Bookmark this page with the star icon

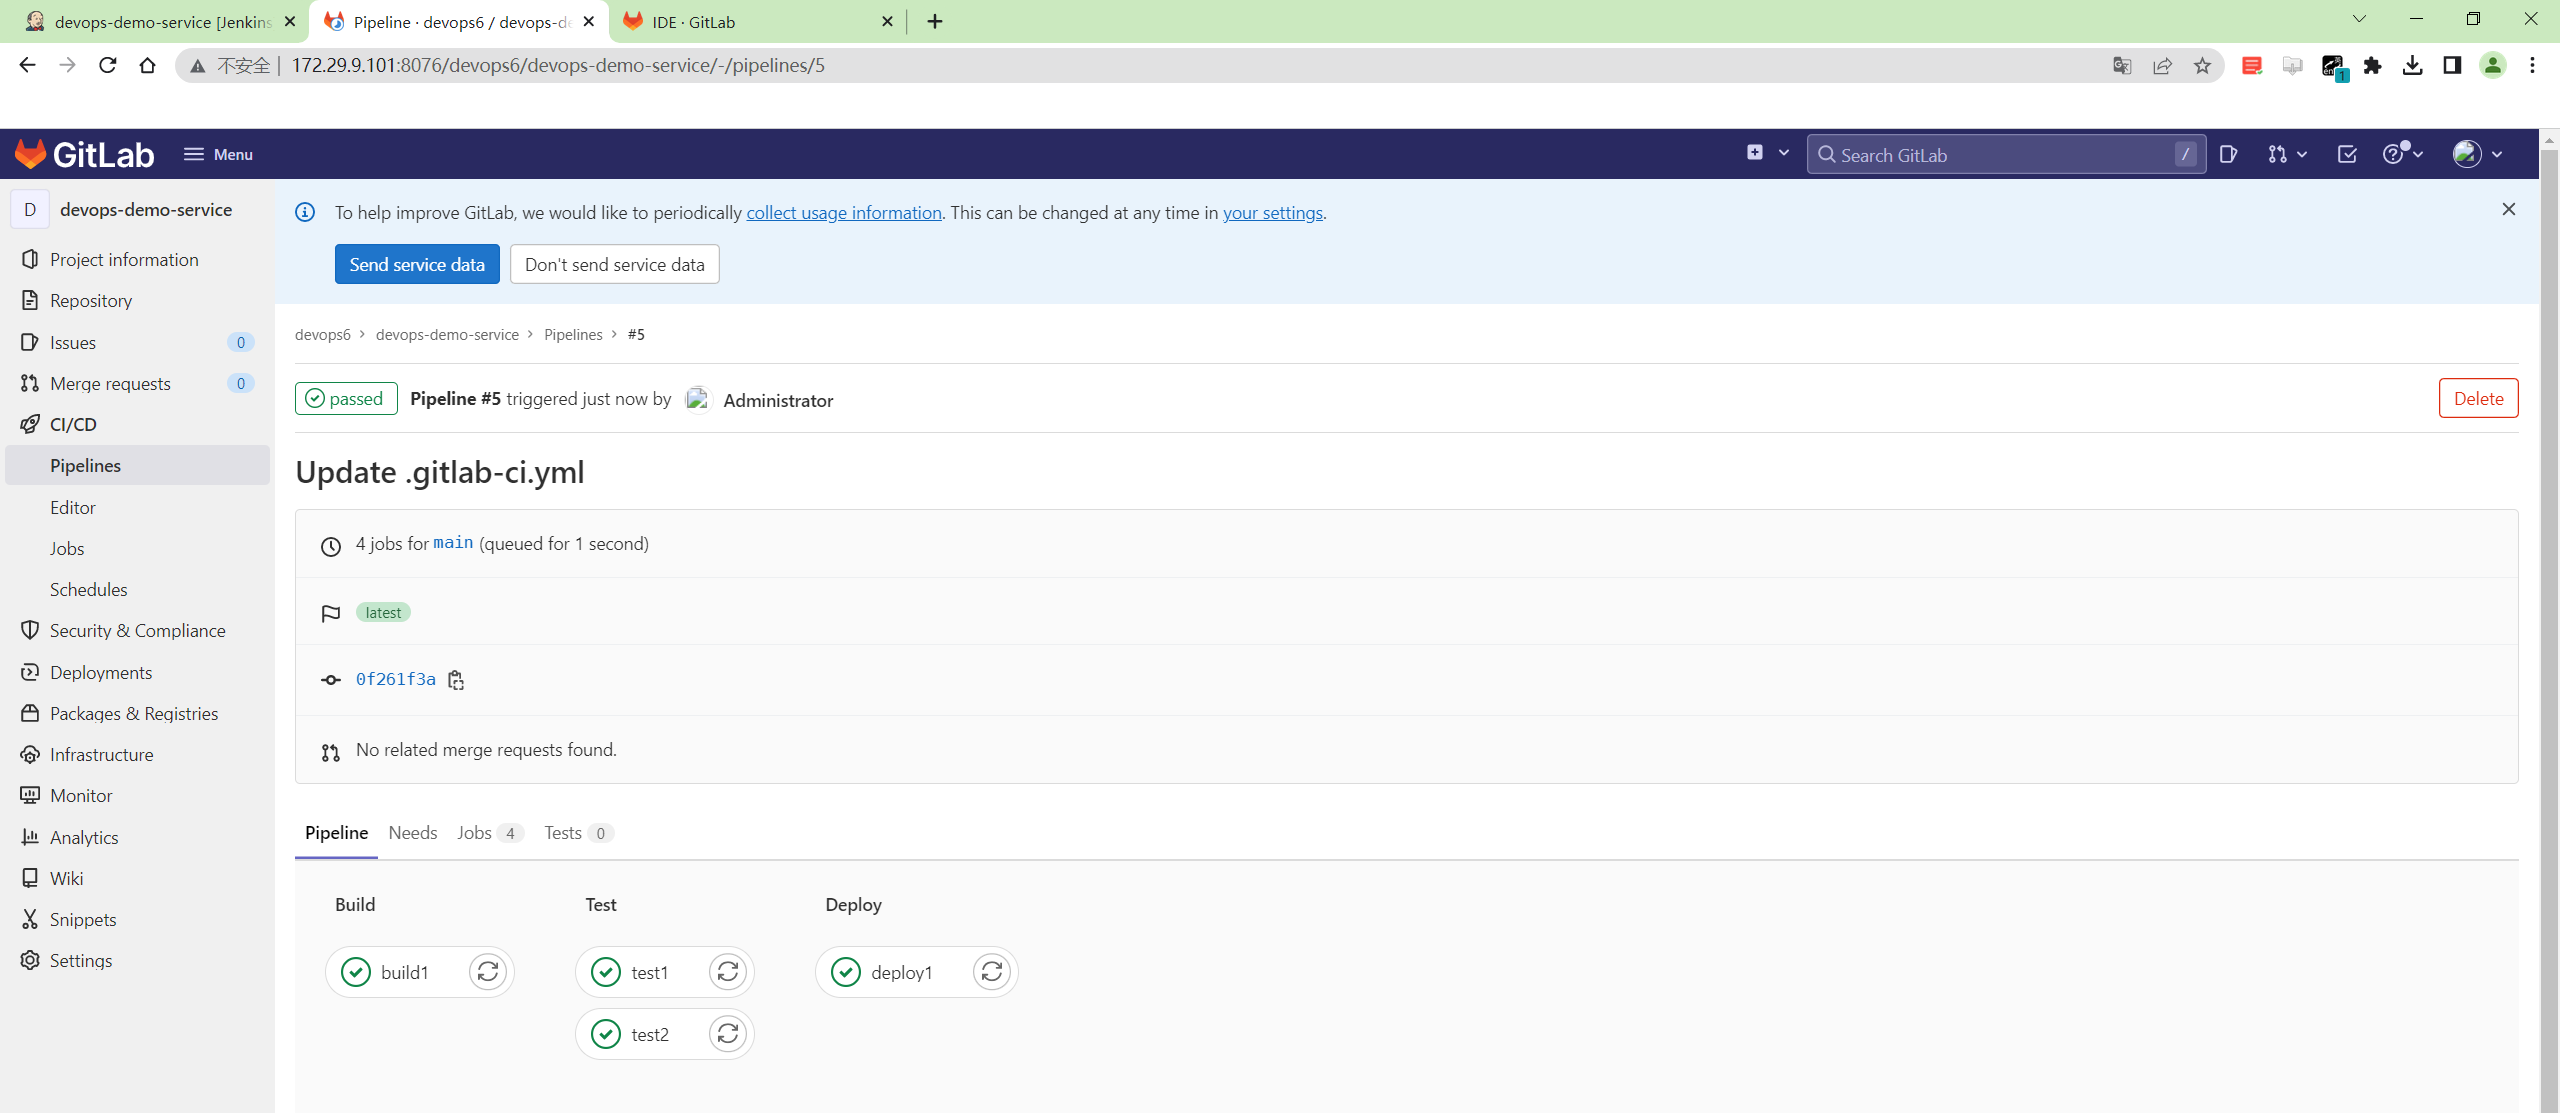click(2202, 66)
